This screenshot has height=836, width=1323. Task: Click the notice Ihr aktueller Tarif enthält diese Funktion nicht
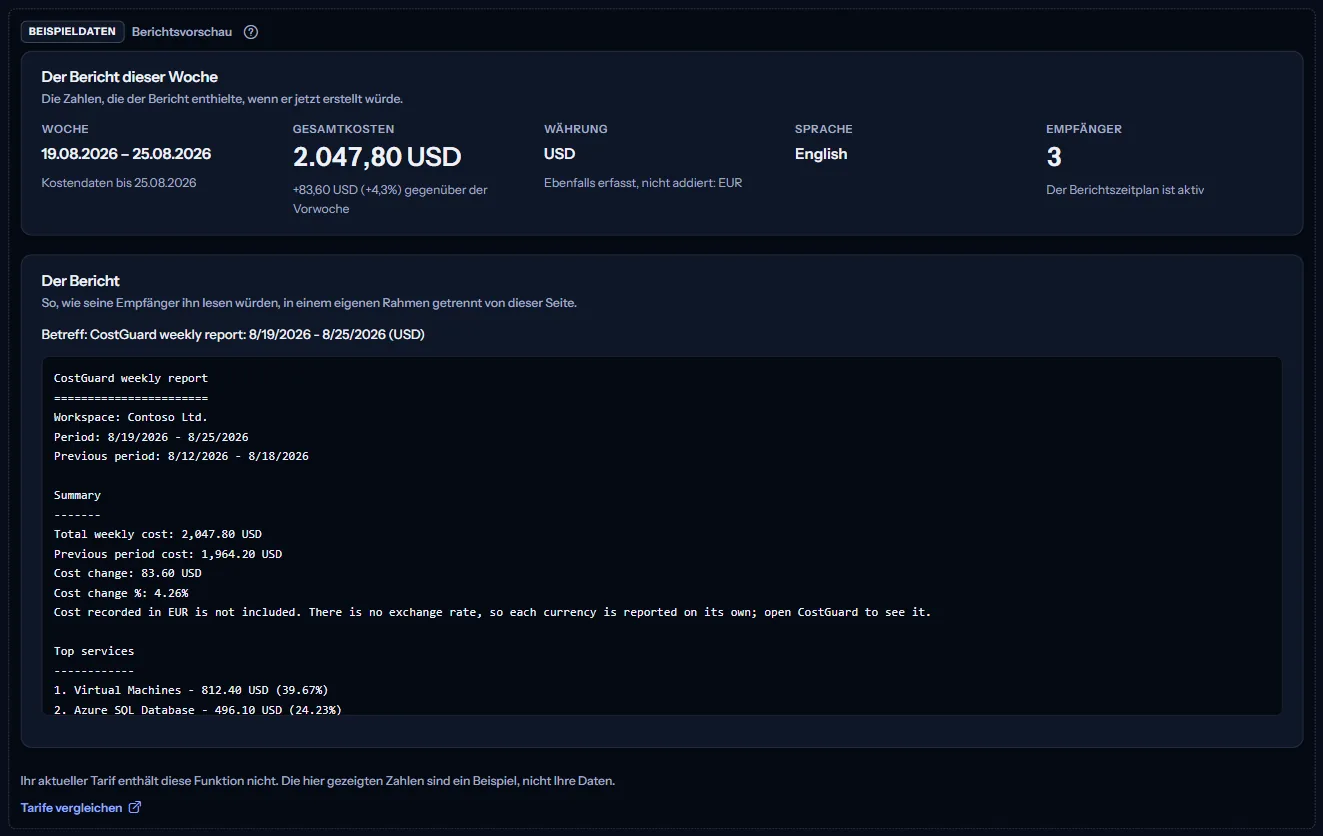coord(318,781)
